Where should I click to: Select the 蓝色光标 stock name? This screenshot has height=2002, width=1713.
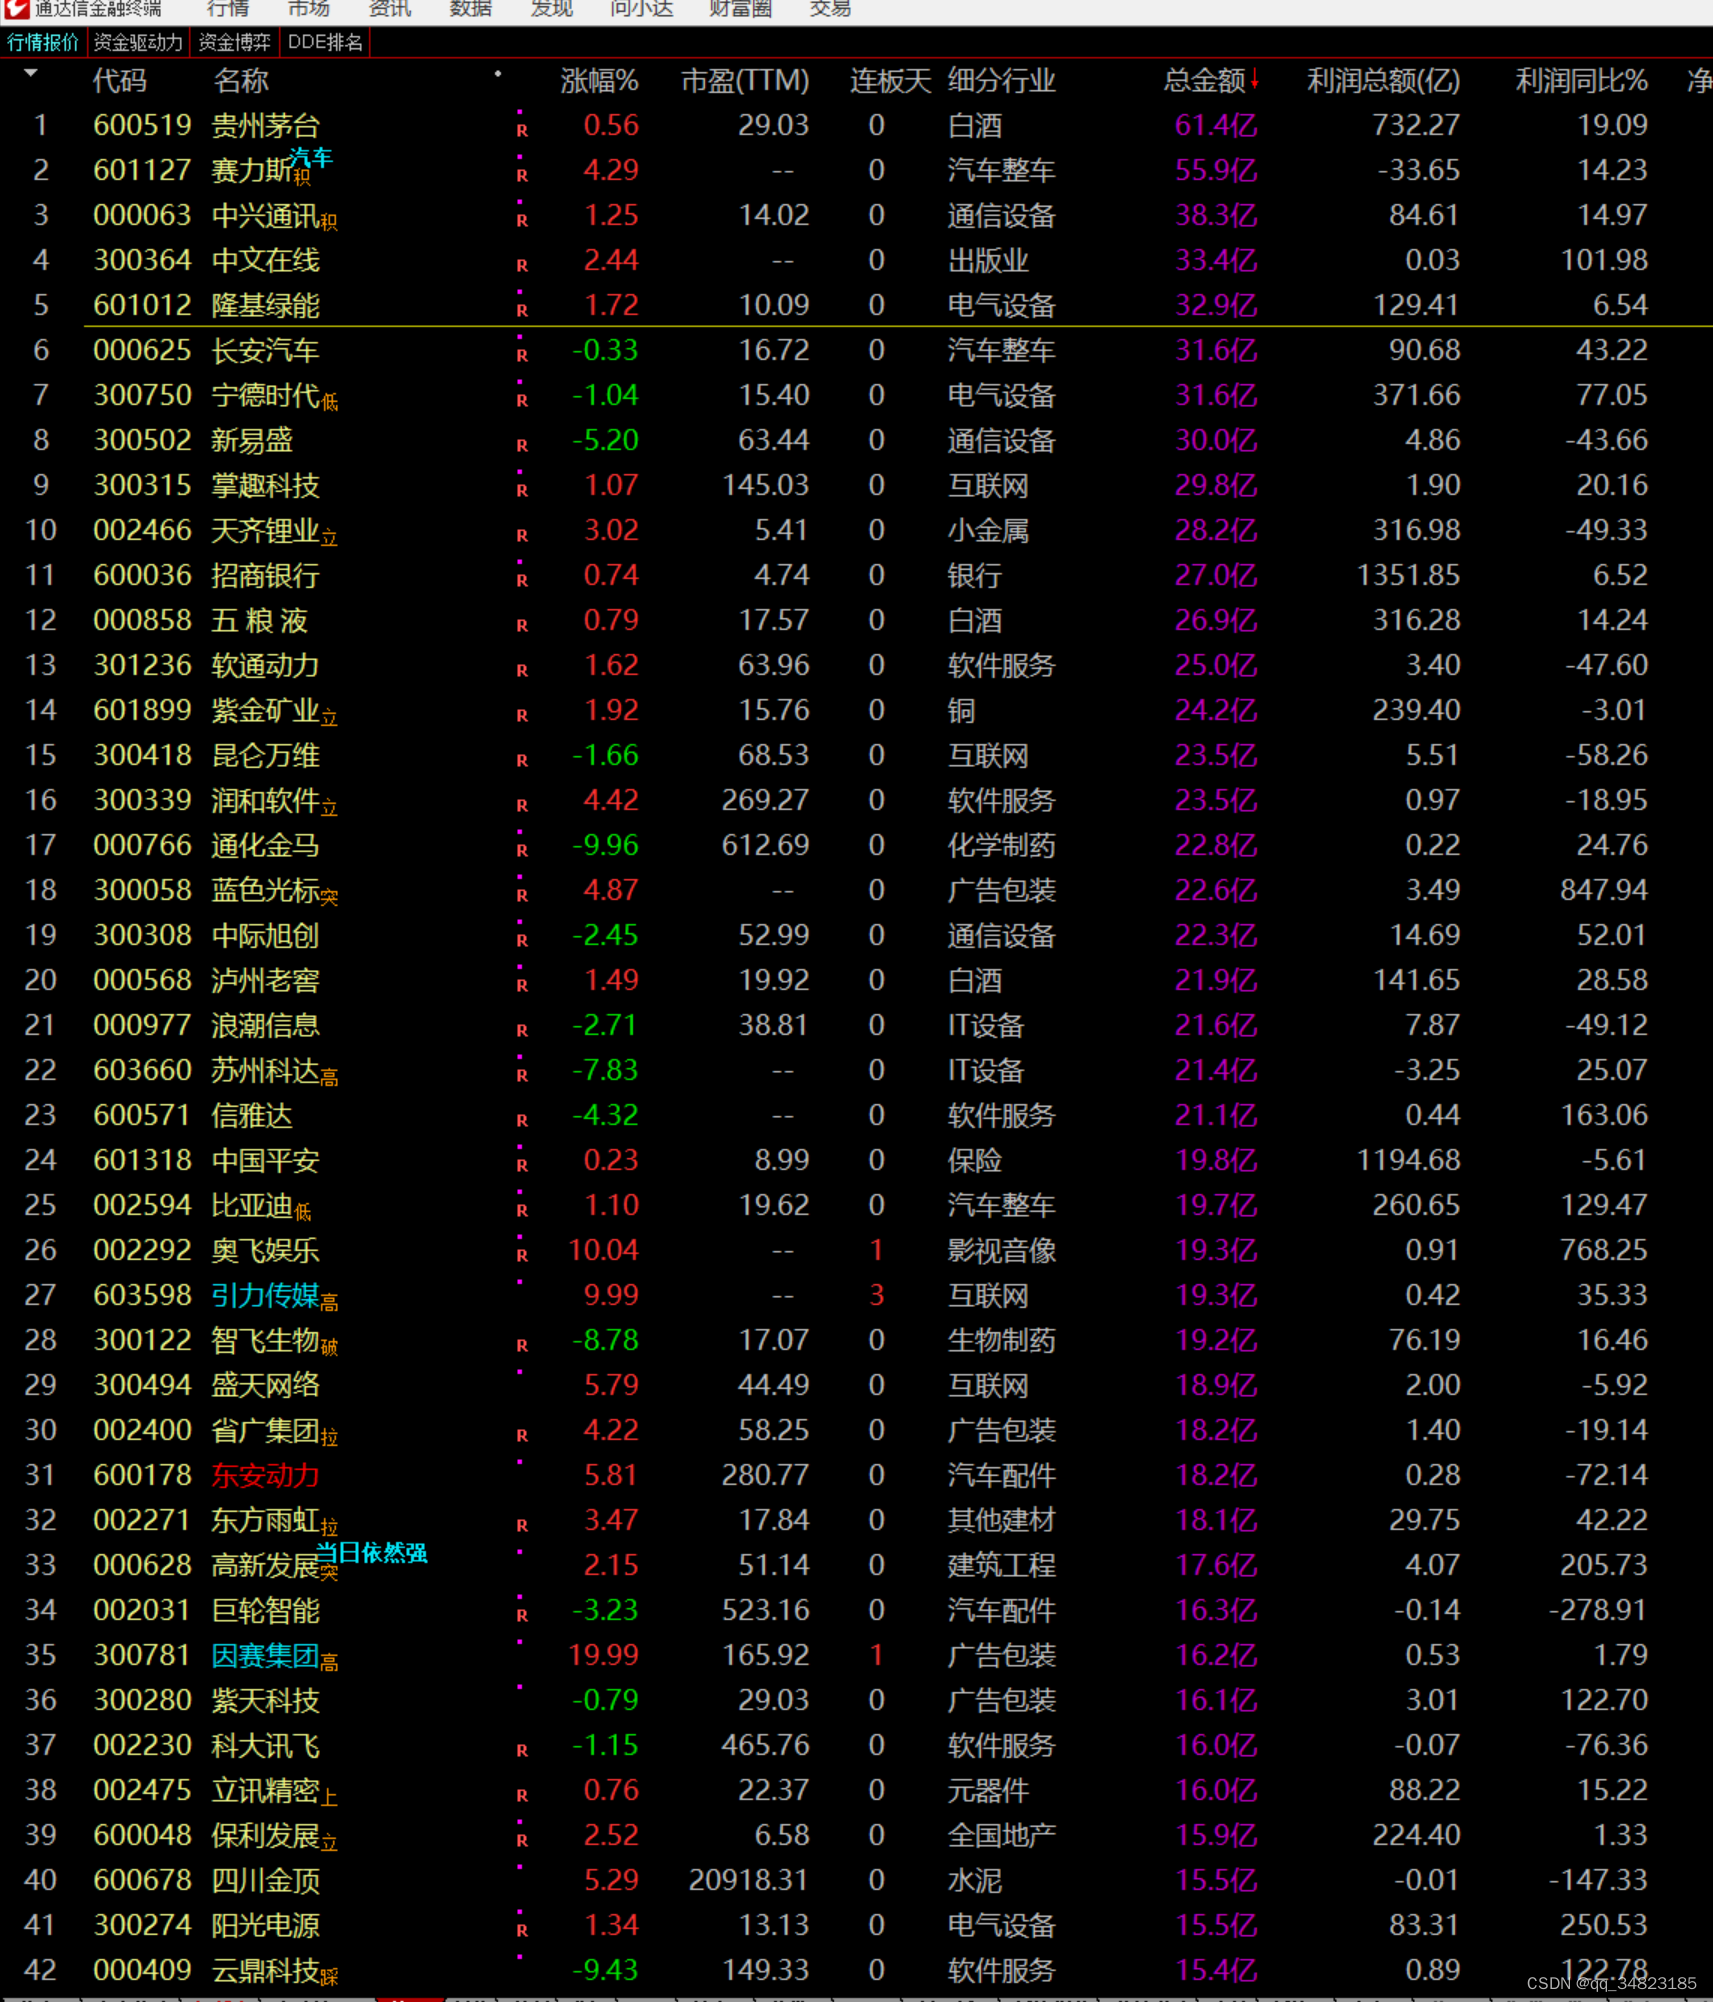pos(265,890)
